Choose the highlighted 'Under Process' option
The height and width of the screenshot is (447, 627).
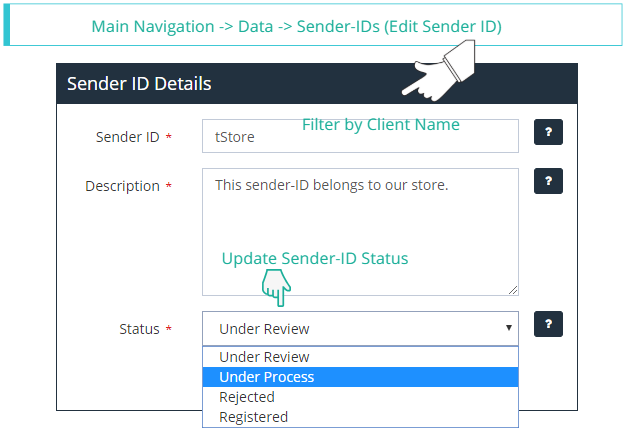(267, 377)
